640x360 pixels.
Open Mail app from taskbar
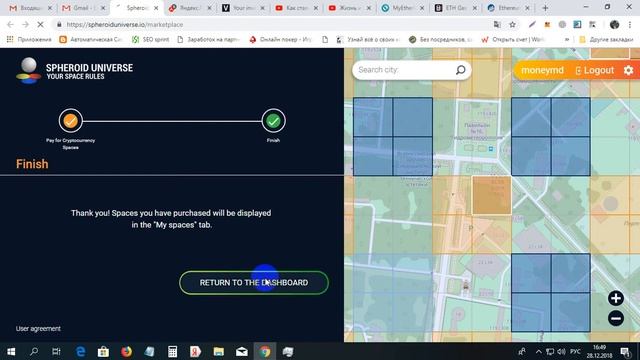242,351
